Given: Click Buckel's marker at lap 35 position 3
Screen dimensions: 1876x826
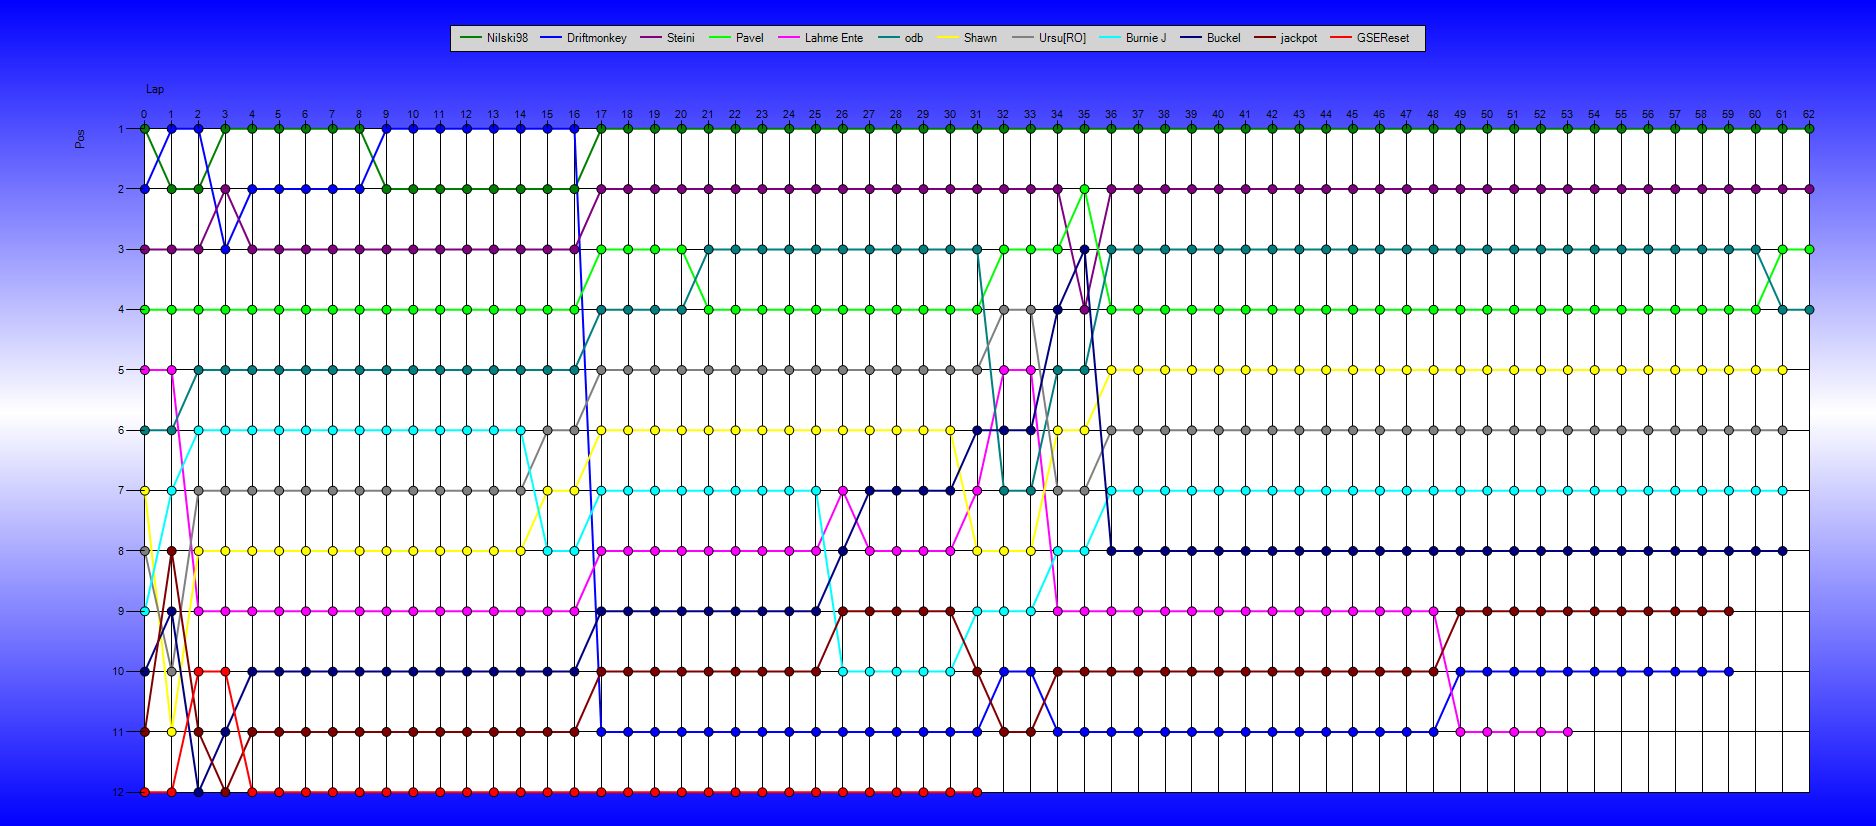Looking at the screenshot, I should (x=1084, y=249).
